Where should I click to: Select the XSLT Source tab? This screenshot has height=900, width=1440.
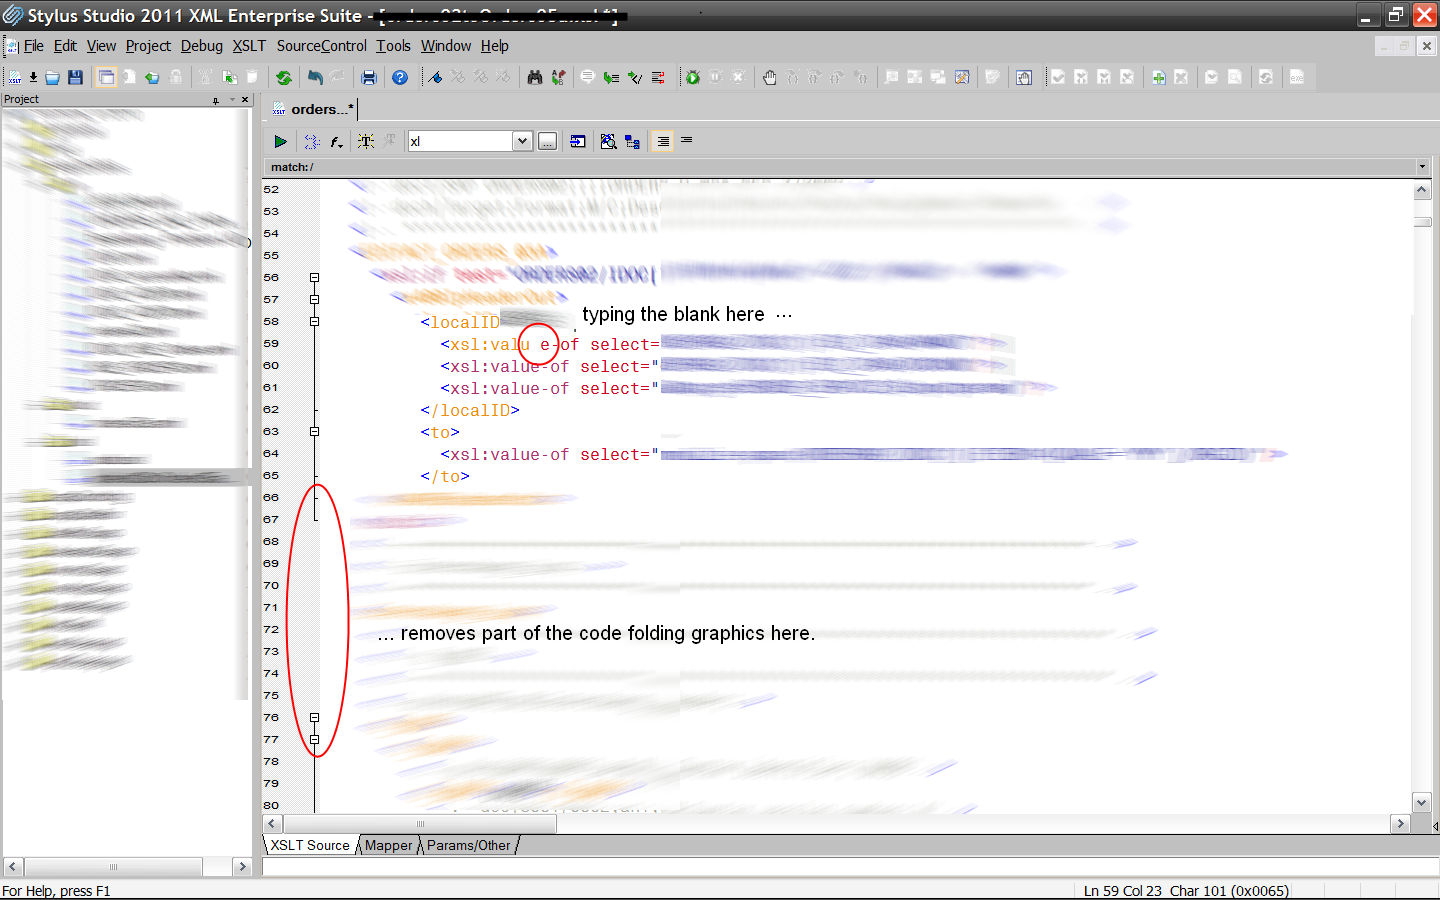pyautogui.click(x=310, y=846)
